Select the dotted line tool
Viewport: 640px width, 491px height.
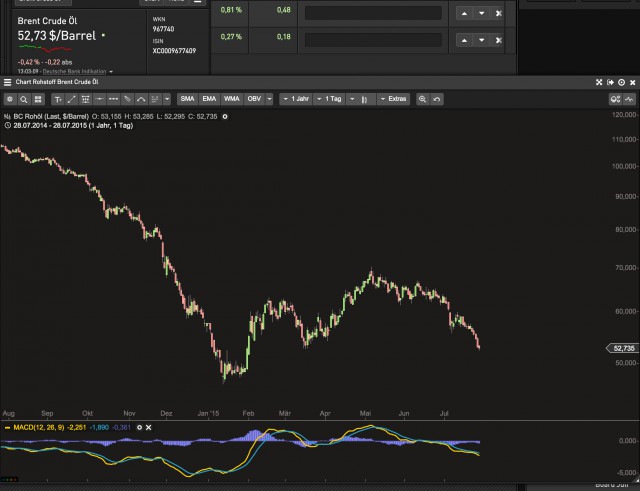[113, 99]
